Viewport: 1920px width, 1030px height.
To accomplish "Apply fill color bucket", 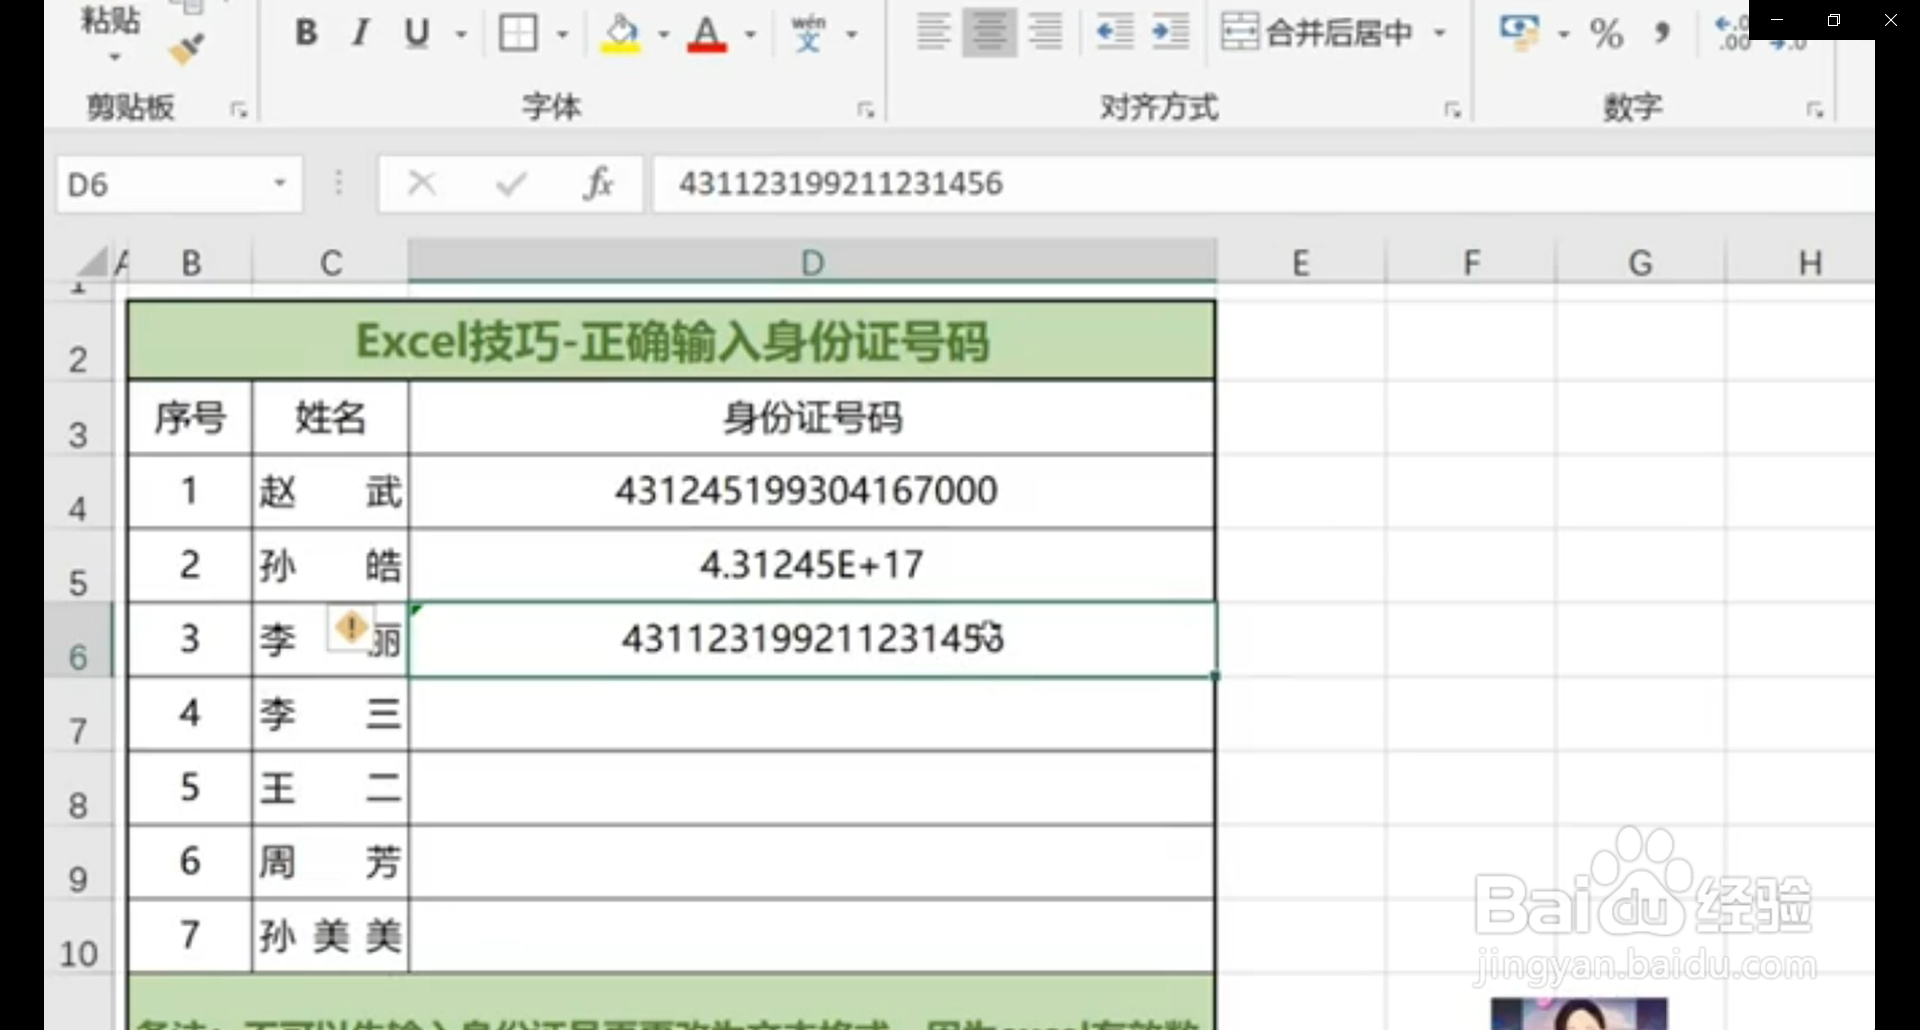I will 621,33.
